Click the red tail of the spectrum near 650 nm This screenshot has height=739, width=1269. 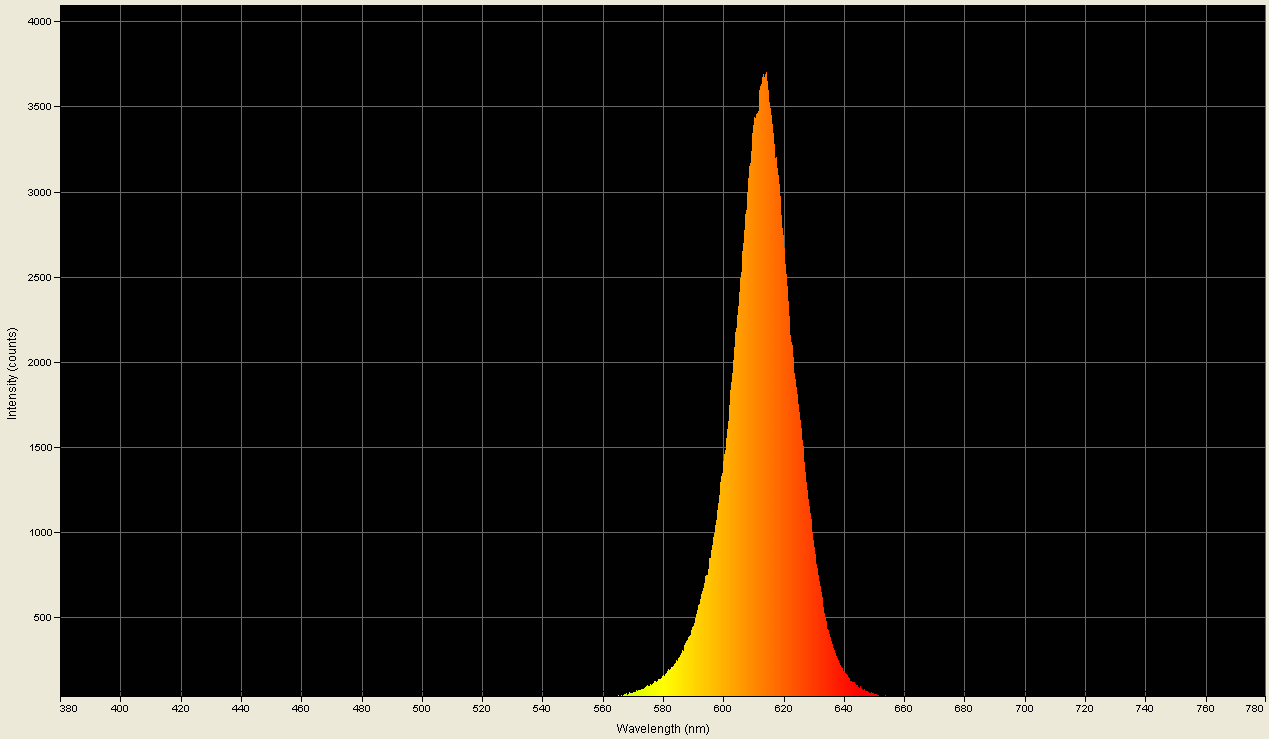[x=855, y=688]
